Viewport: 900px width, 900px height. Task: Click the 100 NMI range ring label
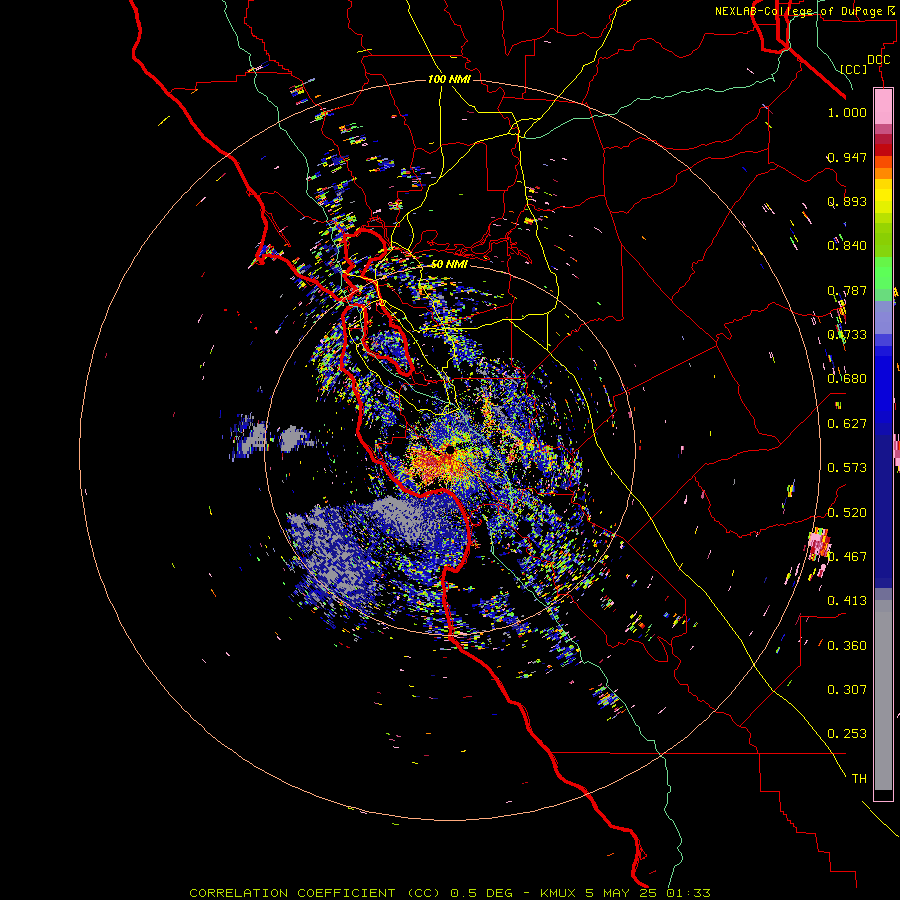point(449,79)
